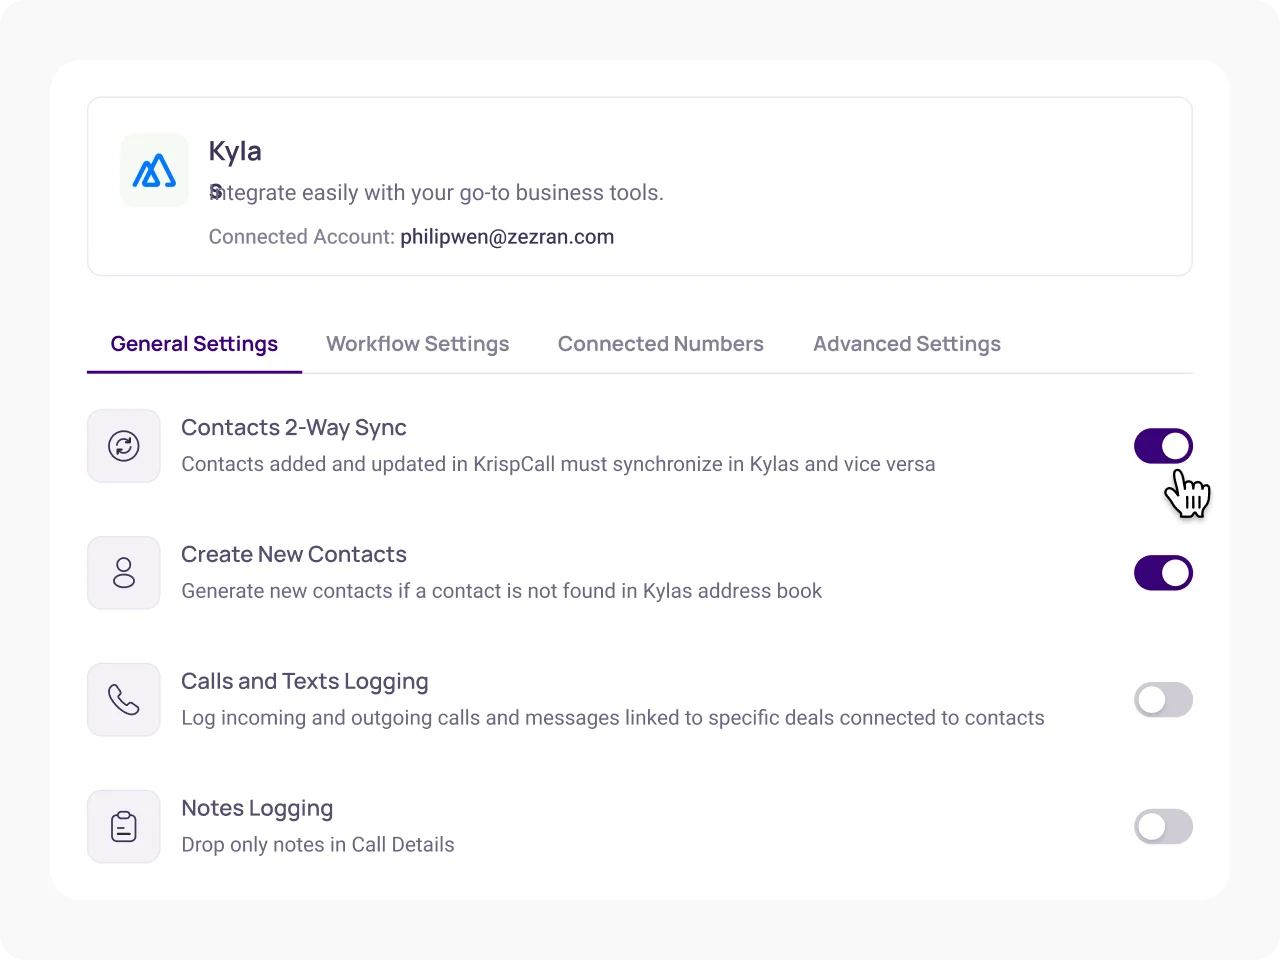Viewport: 1280px width, 960px height.
Task: Click 'Drop only notes in Call Details' text
Action: click(x=318, y=845)
